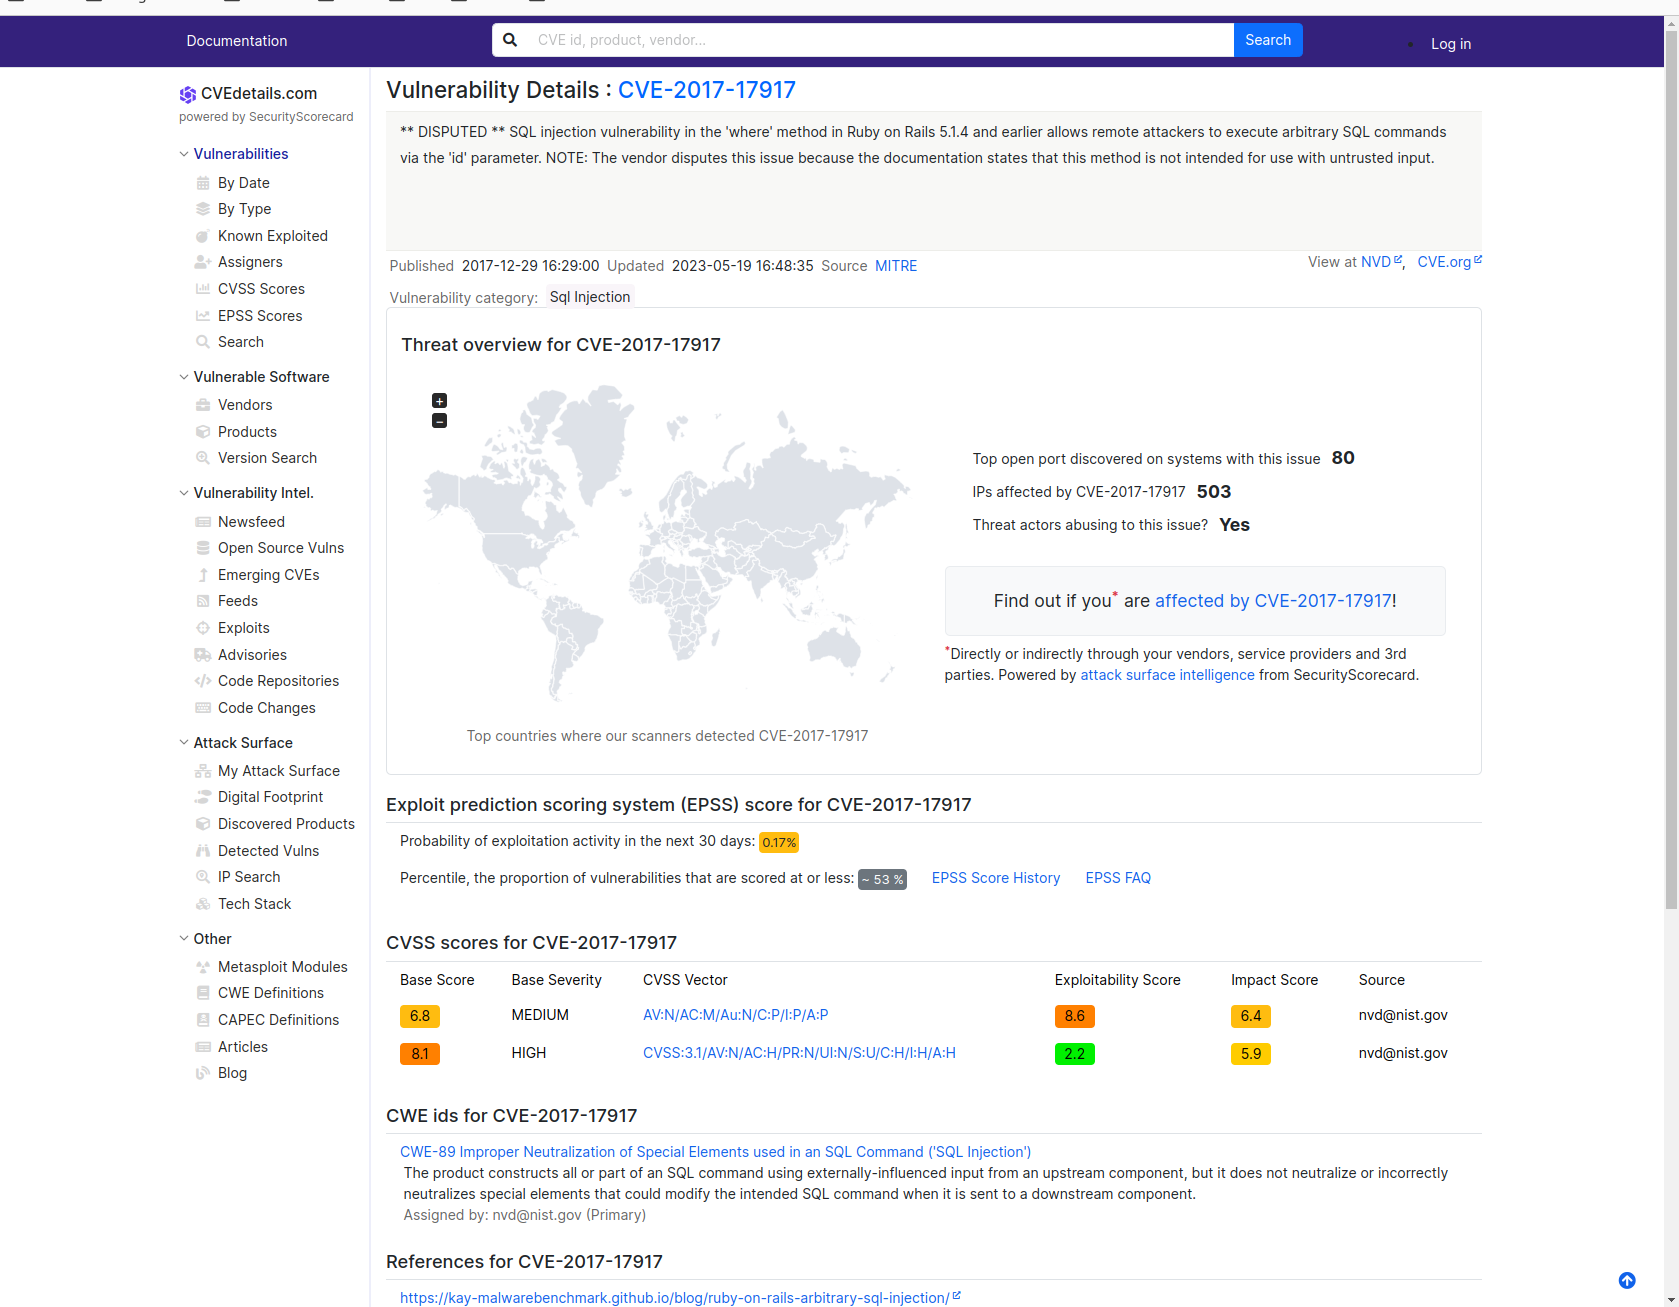Open the EPSS FAQ link
Image resolution: width=1679 pixels, height=1307 pixels.
point(1118,878)
